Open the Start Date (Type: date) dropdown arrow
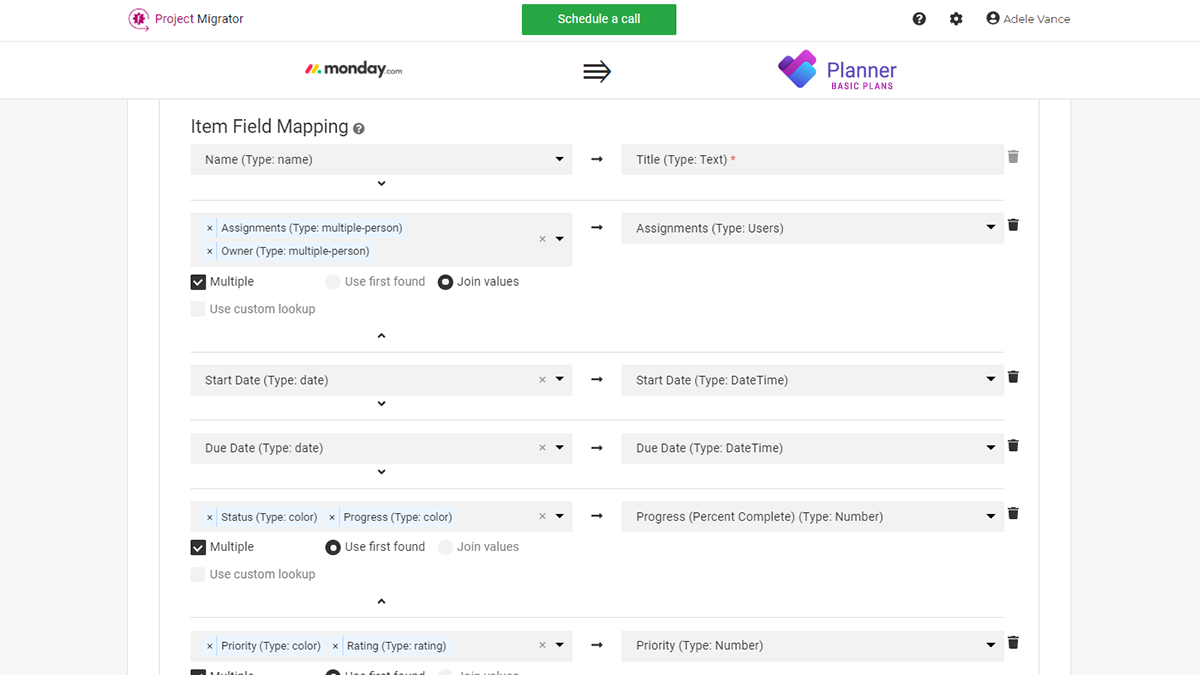 tap(560, 380)
